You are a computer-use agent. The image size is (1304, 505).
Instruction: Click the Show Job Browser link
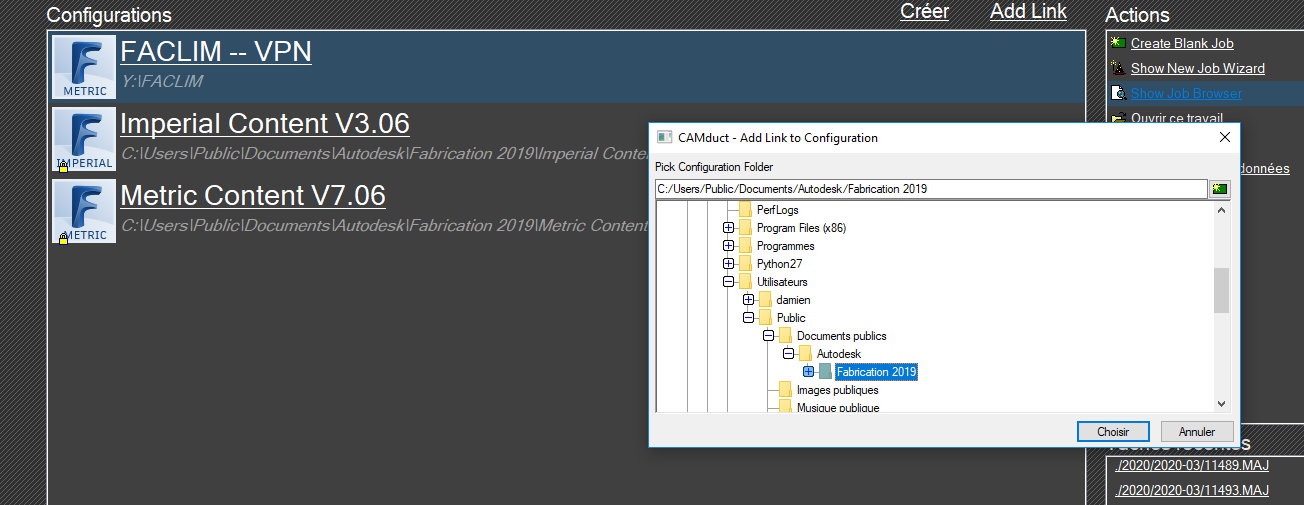coord(1186,93)
